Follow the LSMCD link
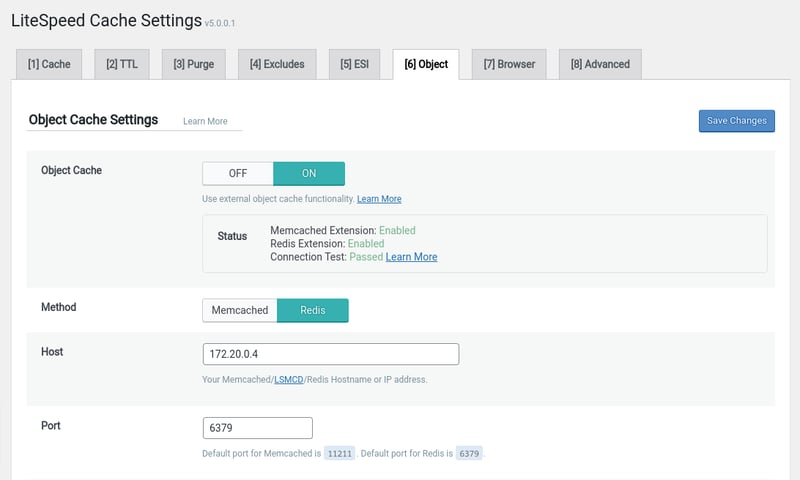The height and width of the screenshot is (480, 800). [x=288, y=380]
